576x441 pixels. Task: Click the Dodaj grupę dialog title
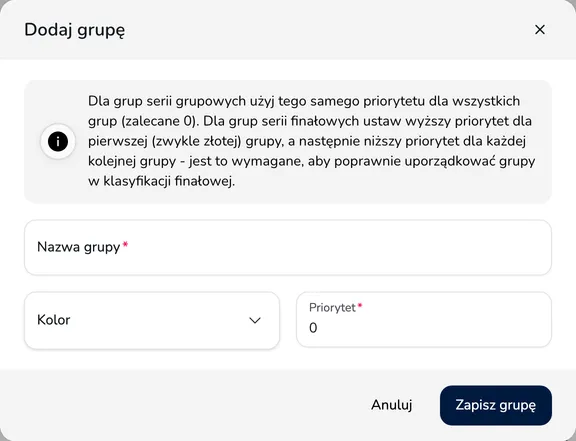75,30
